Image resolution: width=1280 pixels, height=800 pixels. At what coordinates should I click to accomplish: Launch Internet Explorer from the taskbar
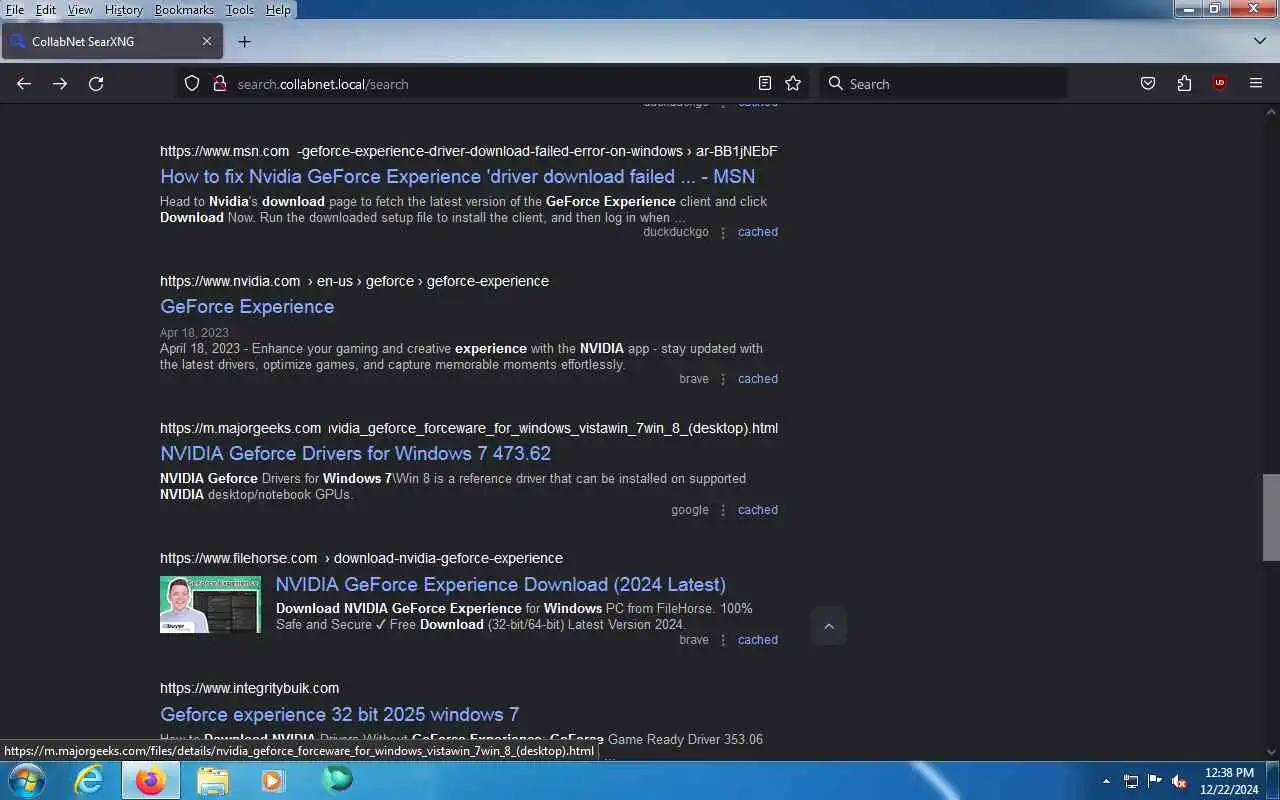pyautogui.click(x=89, y=780)
